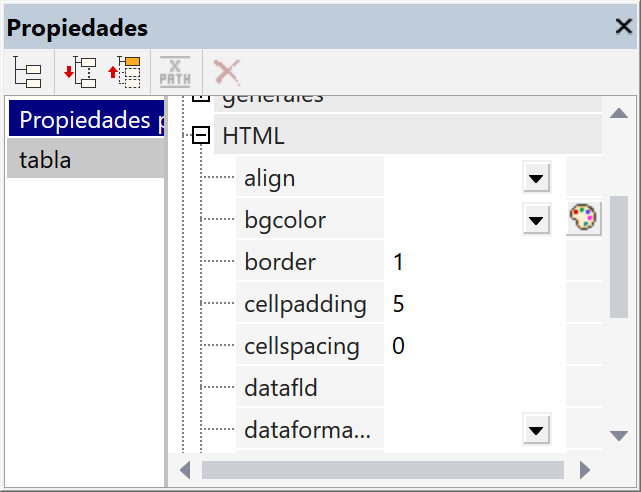Viewport: 641px width, 492px height.
Task: Expand the generales group above HTML
Action: point(201,97)
